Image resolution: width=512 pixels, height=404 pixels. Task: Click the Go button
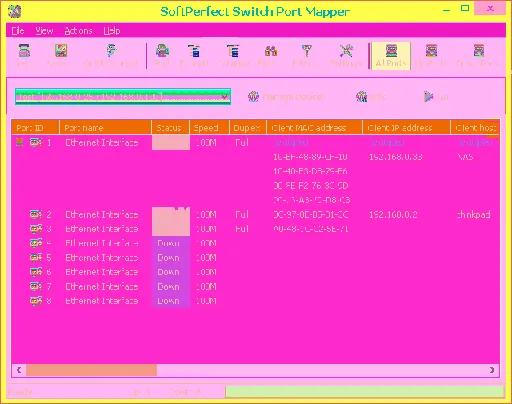pos(436,97)
